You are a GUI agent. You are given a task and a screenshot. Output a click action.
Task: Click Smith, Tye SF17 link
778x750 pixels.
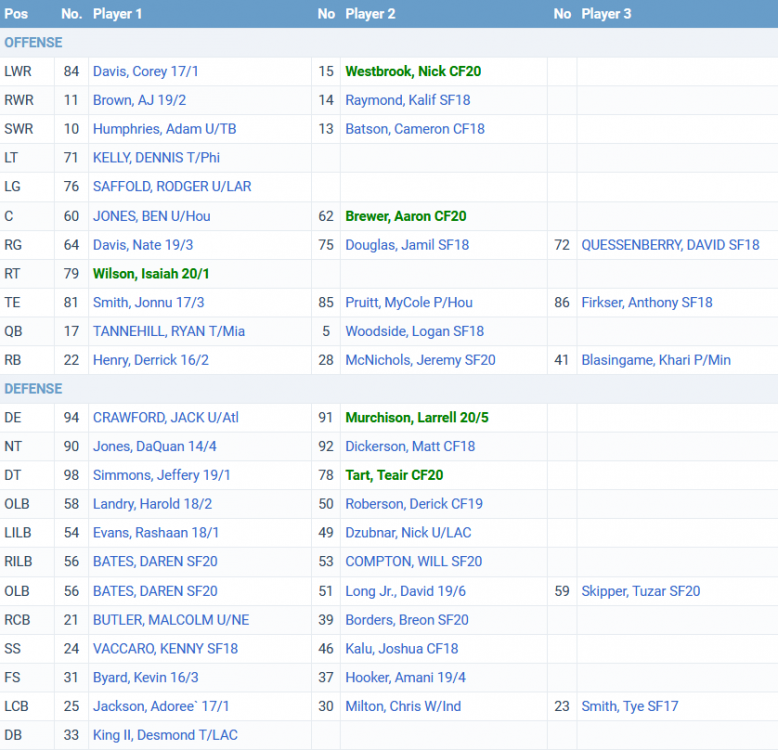(x=630, y=706)
